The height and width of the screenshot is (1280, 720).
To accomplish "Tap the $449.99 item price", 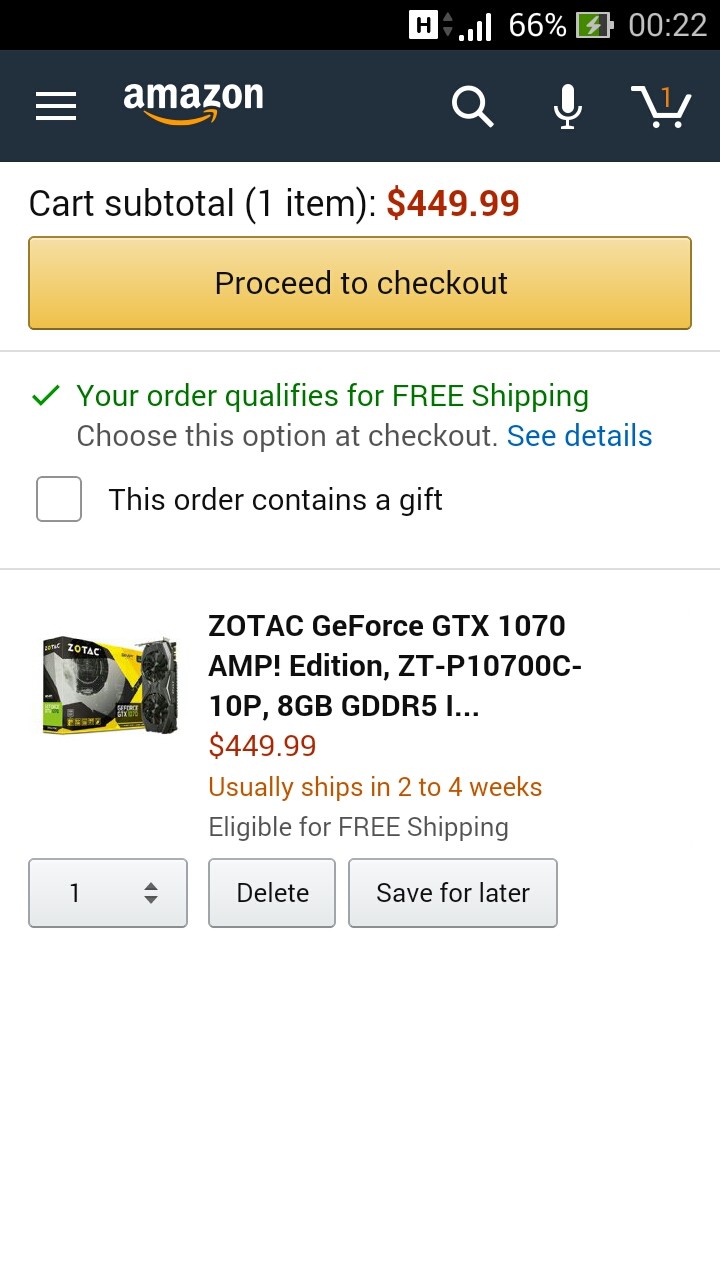I will point(262,746).
